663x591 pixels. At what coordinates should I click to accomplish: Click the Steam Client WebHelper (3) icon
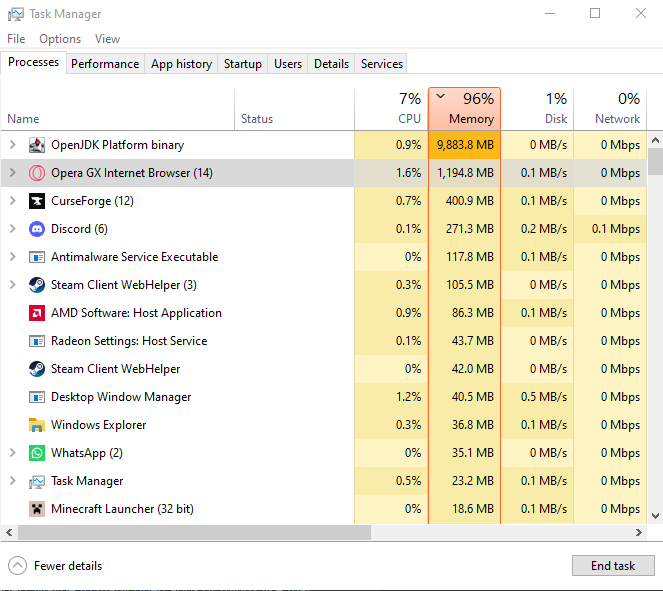37,285
